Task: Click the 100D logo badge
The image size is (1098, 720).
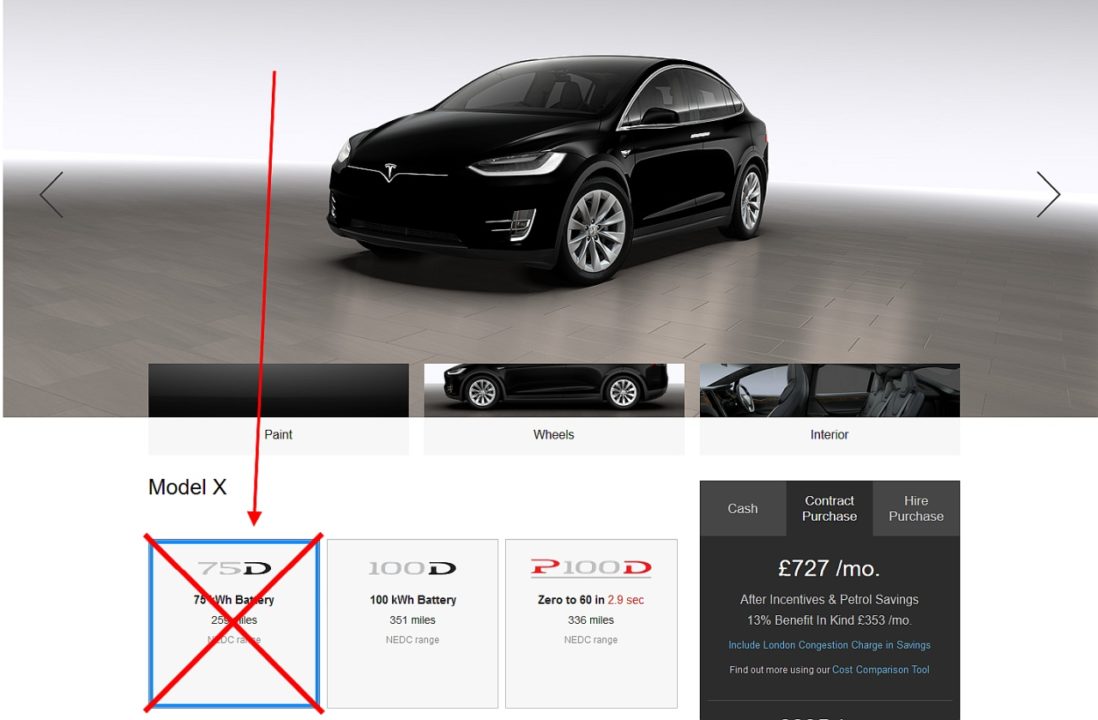Action: click(412, 568)
